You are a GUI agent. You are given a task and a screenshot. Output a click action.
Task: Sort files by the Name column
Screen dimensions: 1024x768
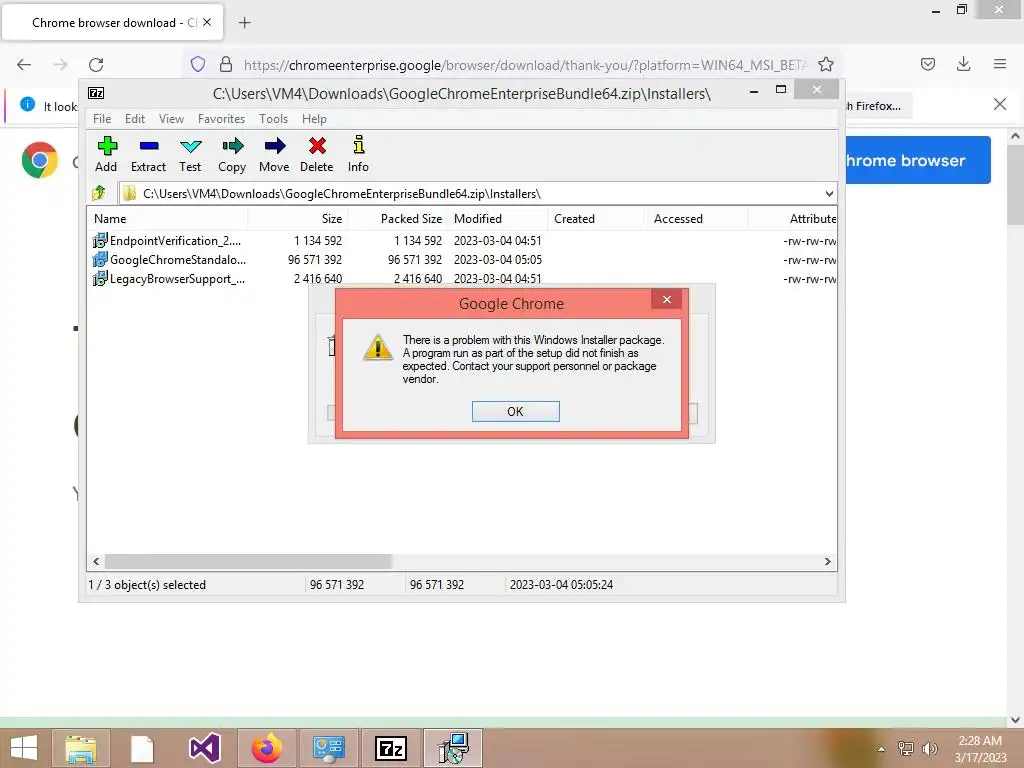coord(167,219)
